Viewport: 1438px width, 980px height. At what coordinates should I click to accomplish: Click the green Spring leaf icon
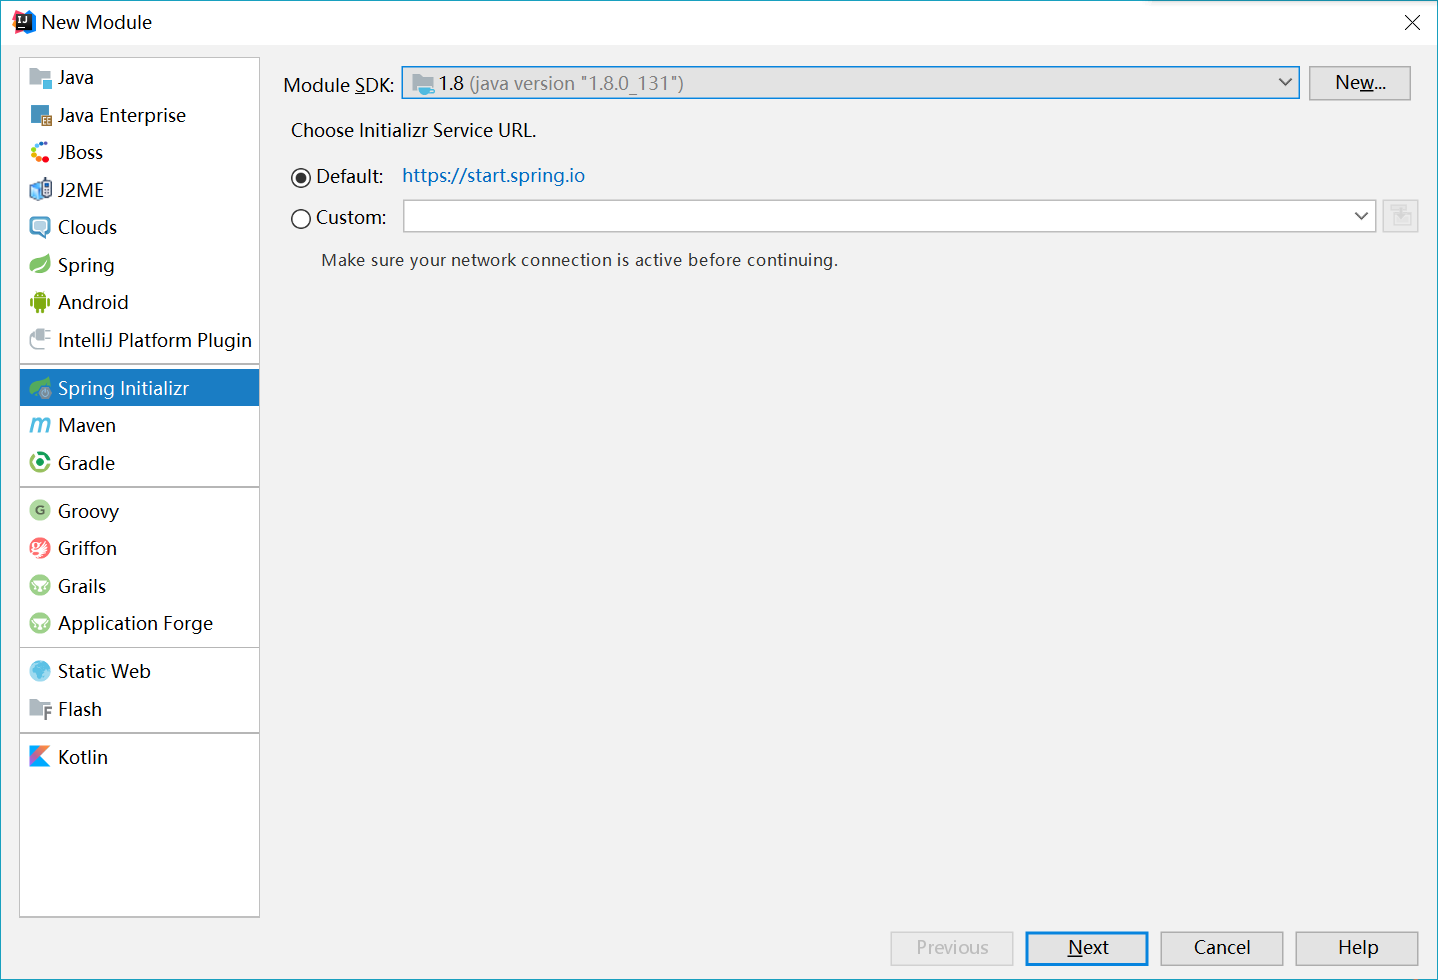coord(40,265)
